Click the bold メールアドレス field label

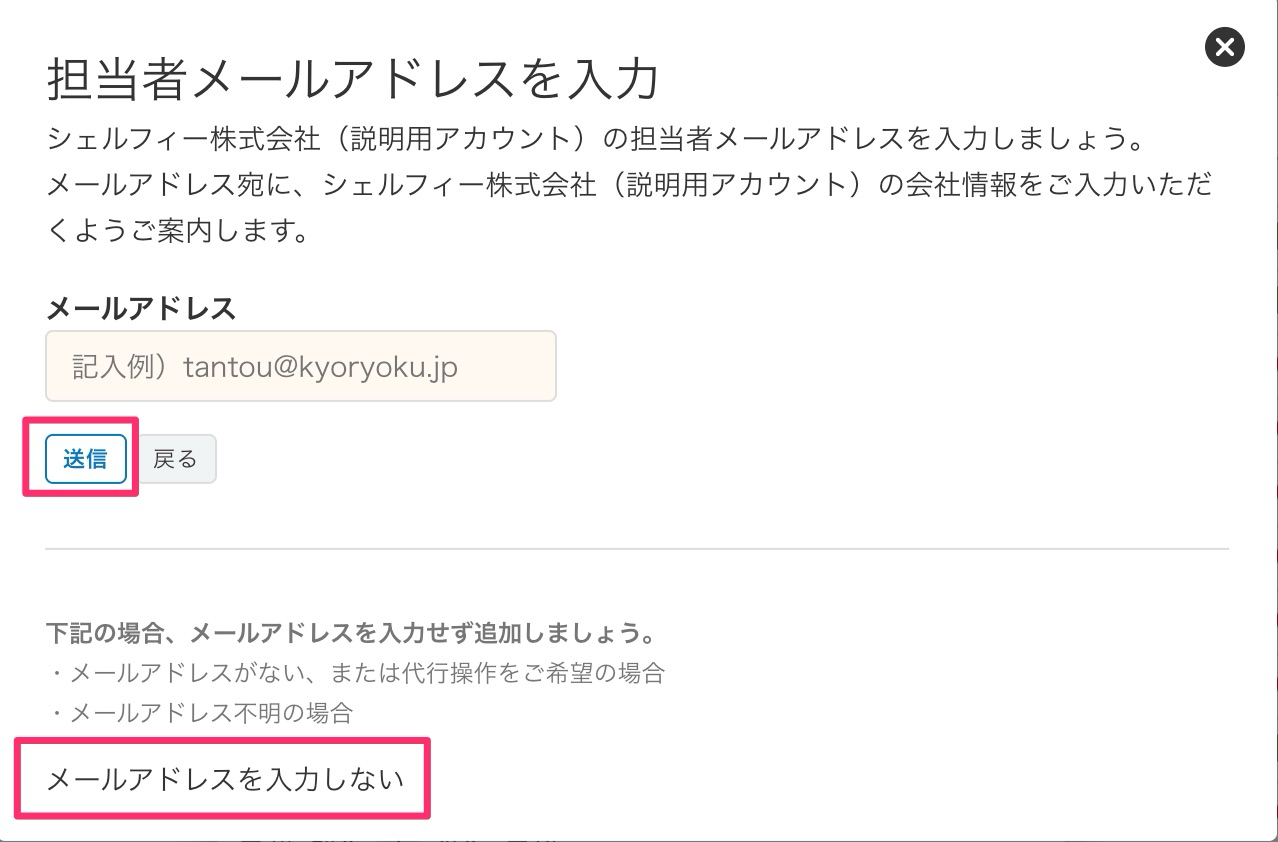click(x=141, y=309)
